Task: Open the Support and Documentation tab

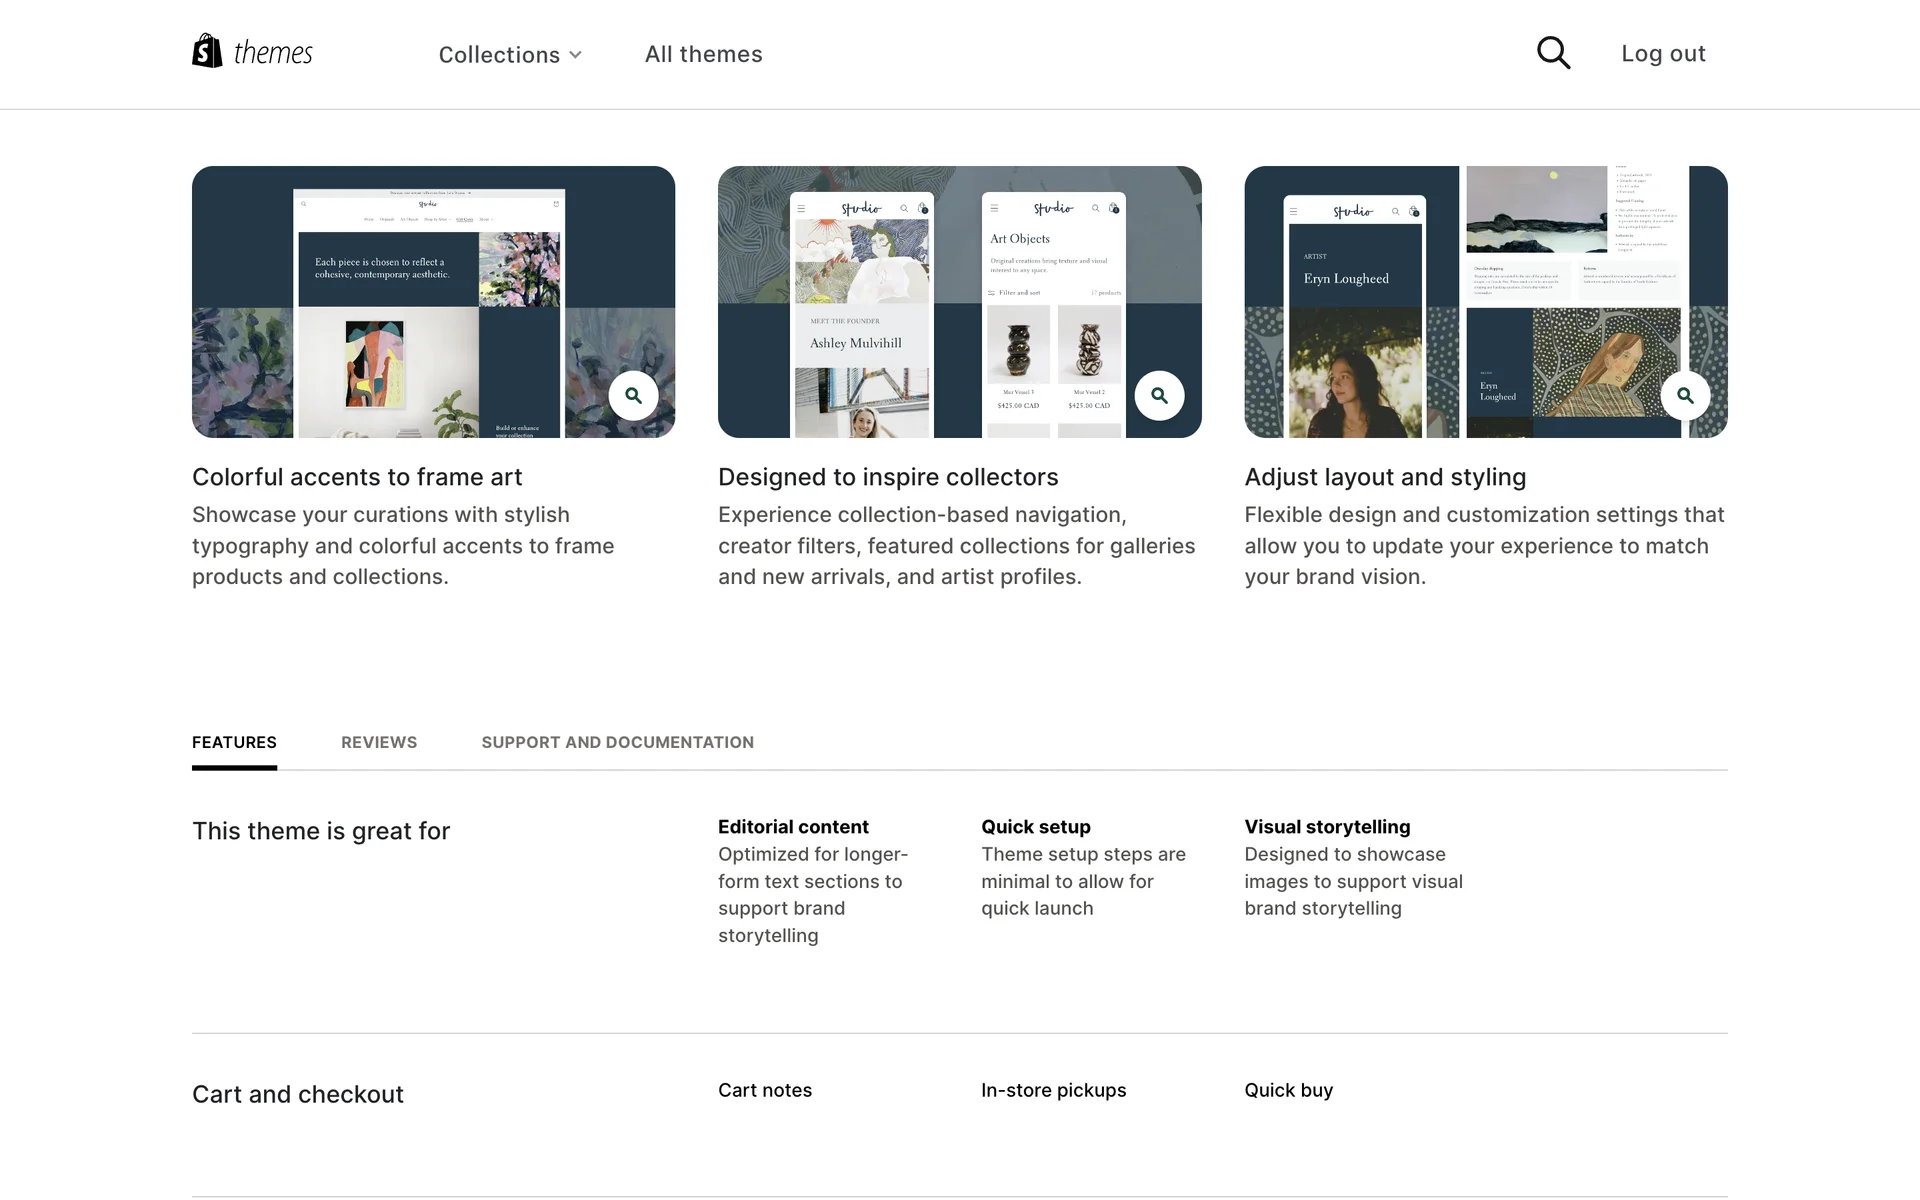Action: coord(617,742)
